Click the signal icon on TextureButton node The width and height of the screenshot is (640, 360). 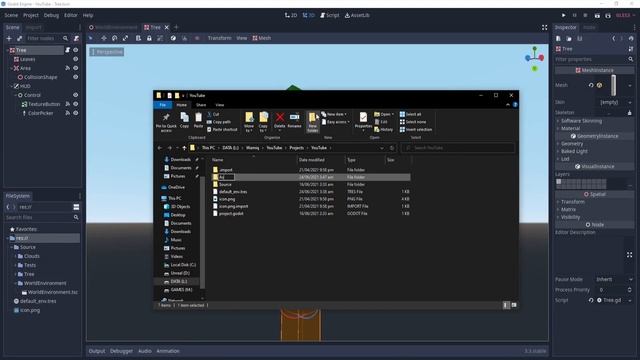click(x=67, y=104)
